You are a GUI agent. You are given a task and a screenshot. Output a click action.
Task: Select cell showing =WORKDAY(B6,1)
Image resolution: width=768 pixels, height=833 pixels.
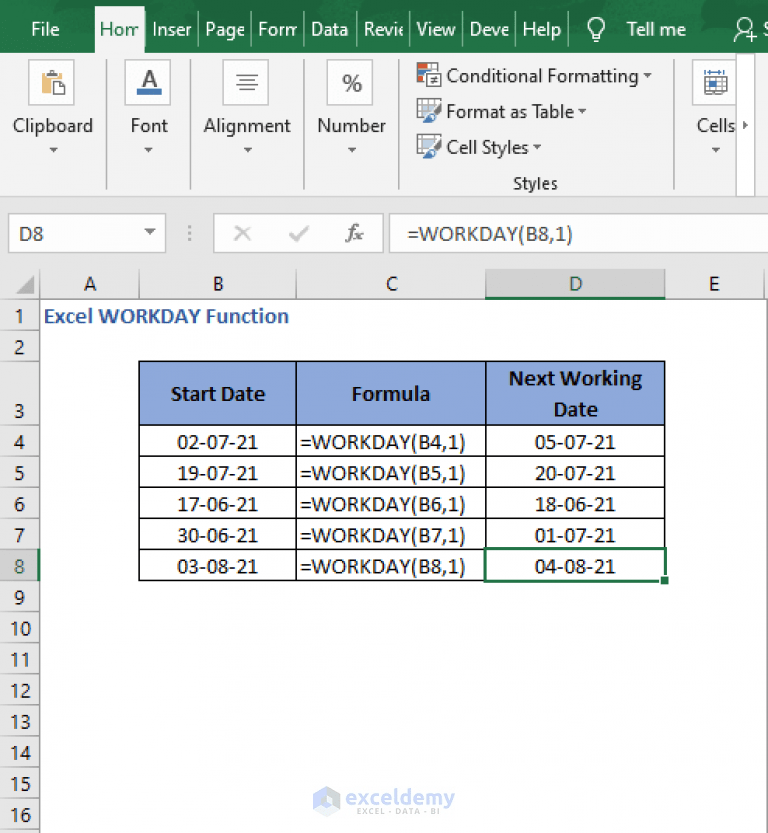click(391, 504)
